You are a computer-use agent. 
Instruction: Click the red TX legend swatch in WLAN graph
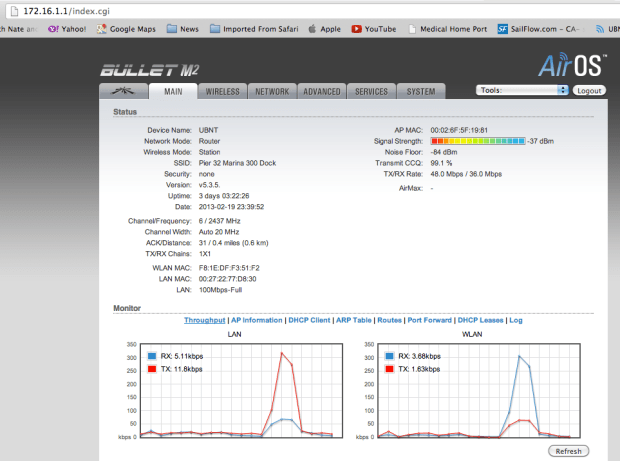tap(389, 369)
